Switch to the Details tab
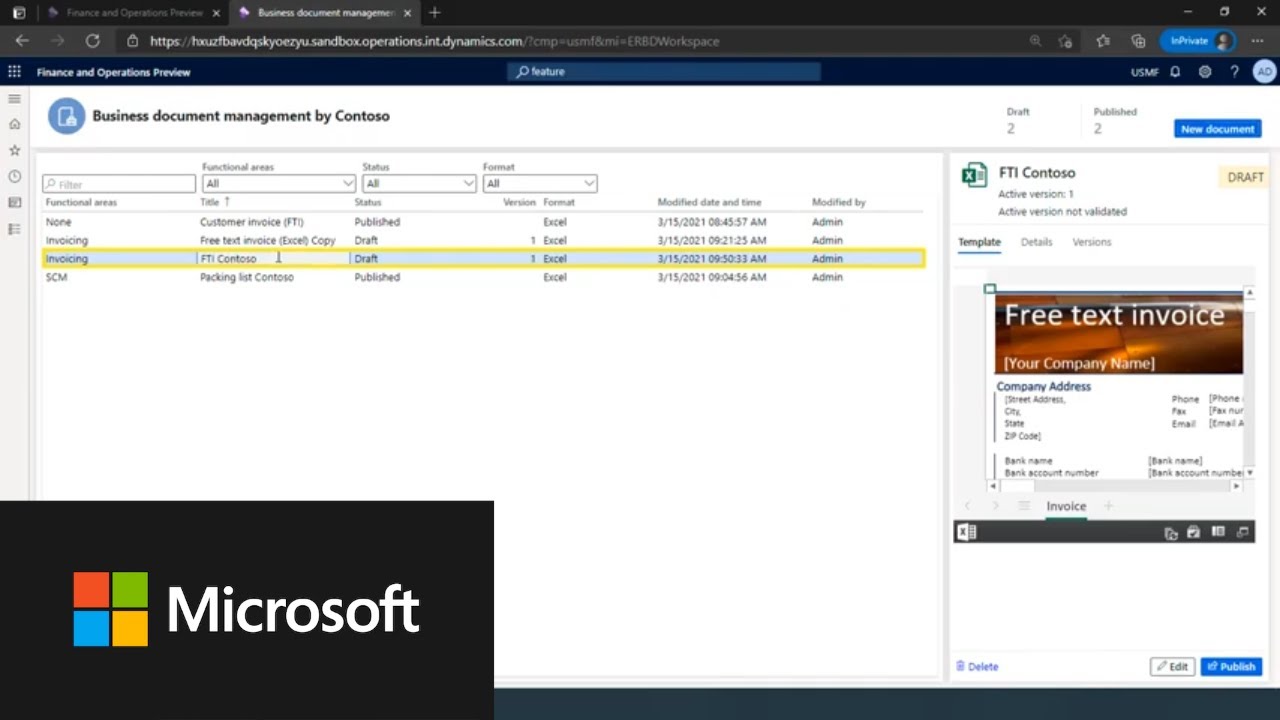1280x720 pixels. (1036, 242)
